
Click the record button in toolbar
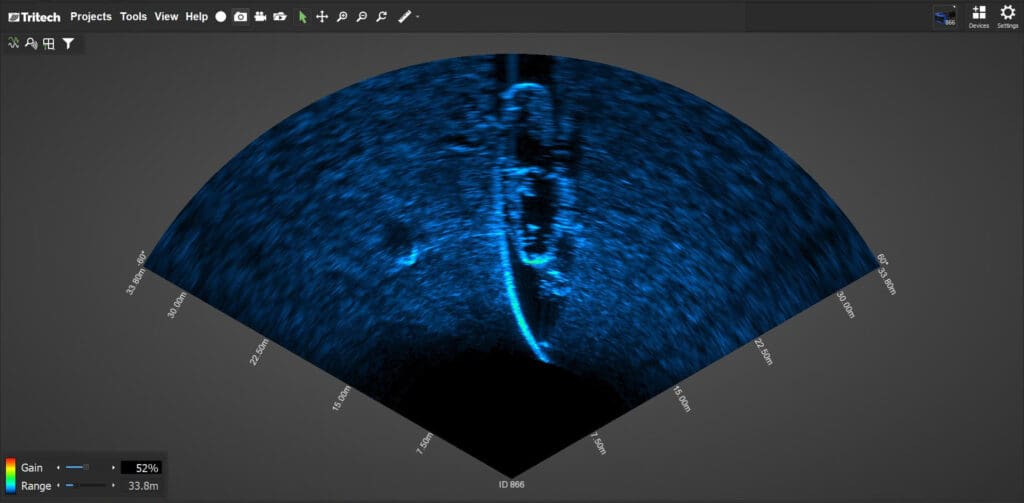[221, 17]
